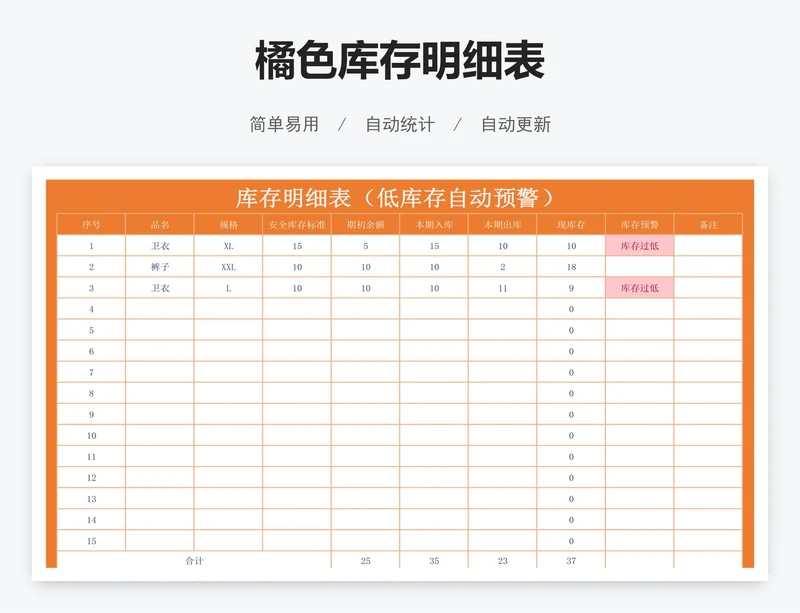Select the tagline text 简单易用
Viewport: 800px width, 613px height.
(284, 125)
